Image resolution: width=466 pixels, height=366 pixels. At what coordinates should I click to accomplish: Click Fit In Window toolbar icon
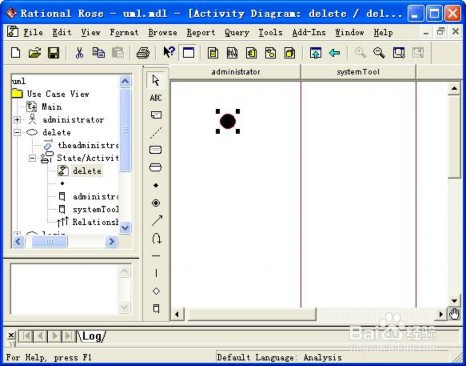399,53
